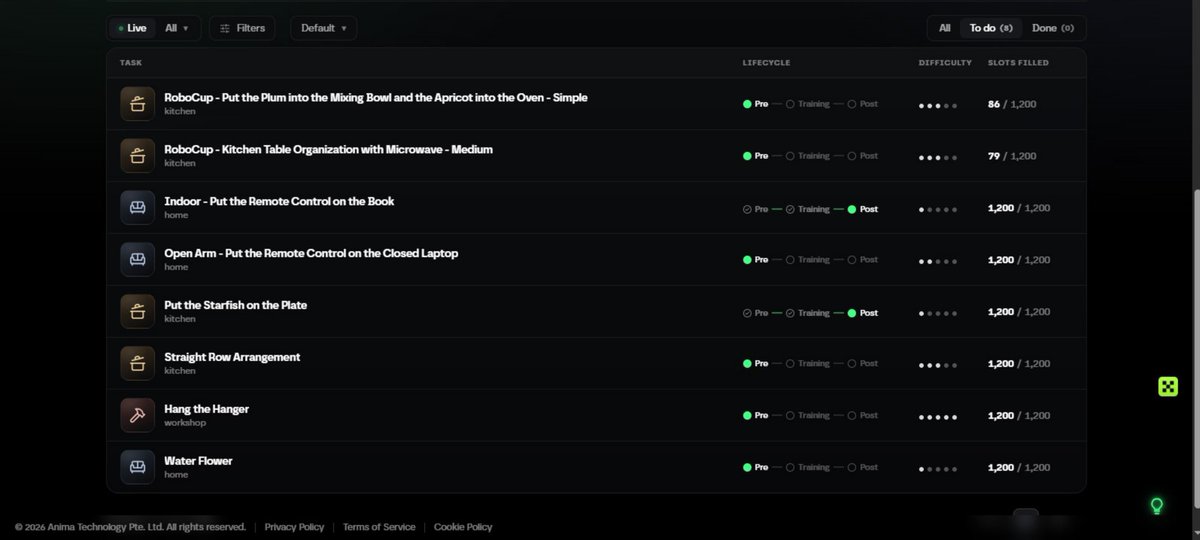This screenshot has height=540, width=1200.
Task: Click the difficulty dots of Hang the Hanger
Action: click(x=938, y=417)
